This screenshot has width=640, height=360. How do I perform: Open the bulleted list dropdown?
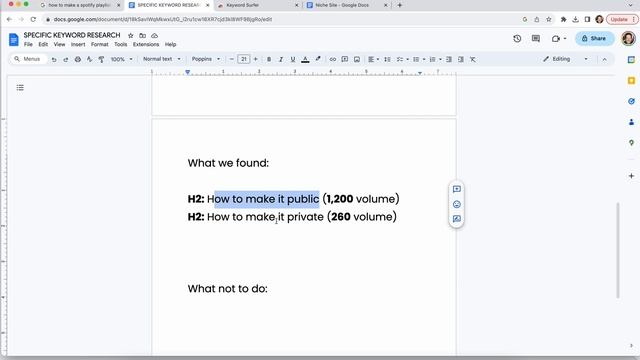pyautogui.click(x=419, y=60)
